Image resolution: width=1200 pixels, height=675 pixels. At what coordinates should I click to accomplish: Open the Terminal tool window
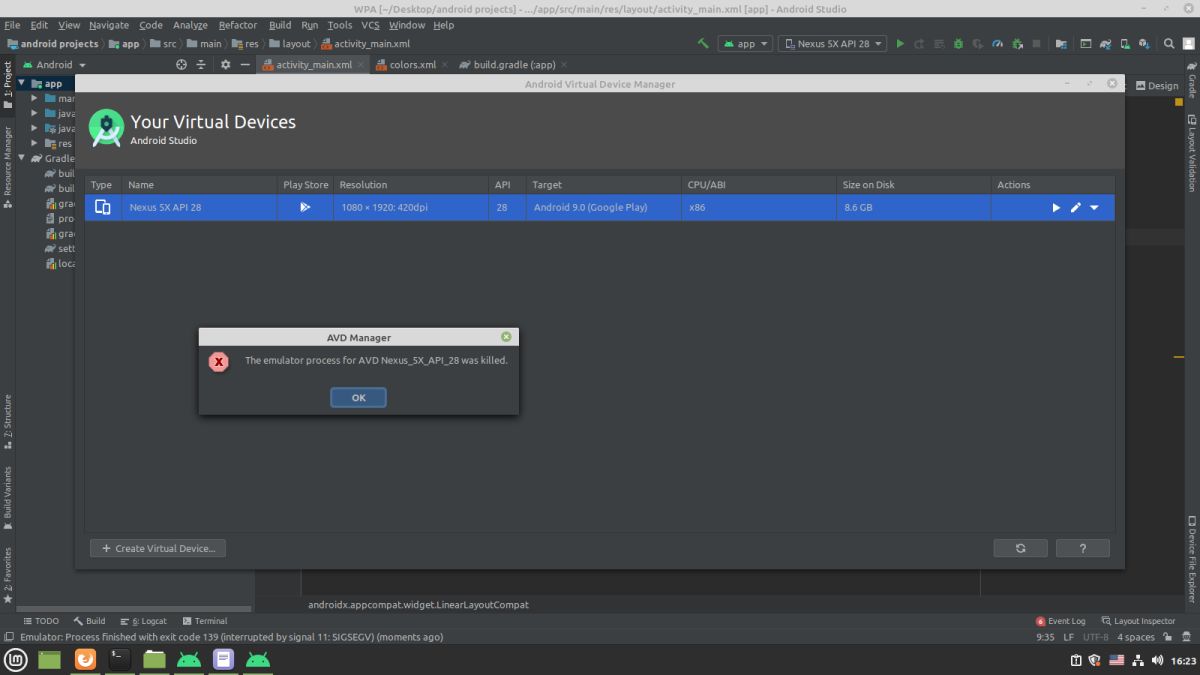click(204, 621)
